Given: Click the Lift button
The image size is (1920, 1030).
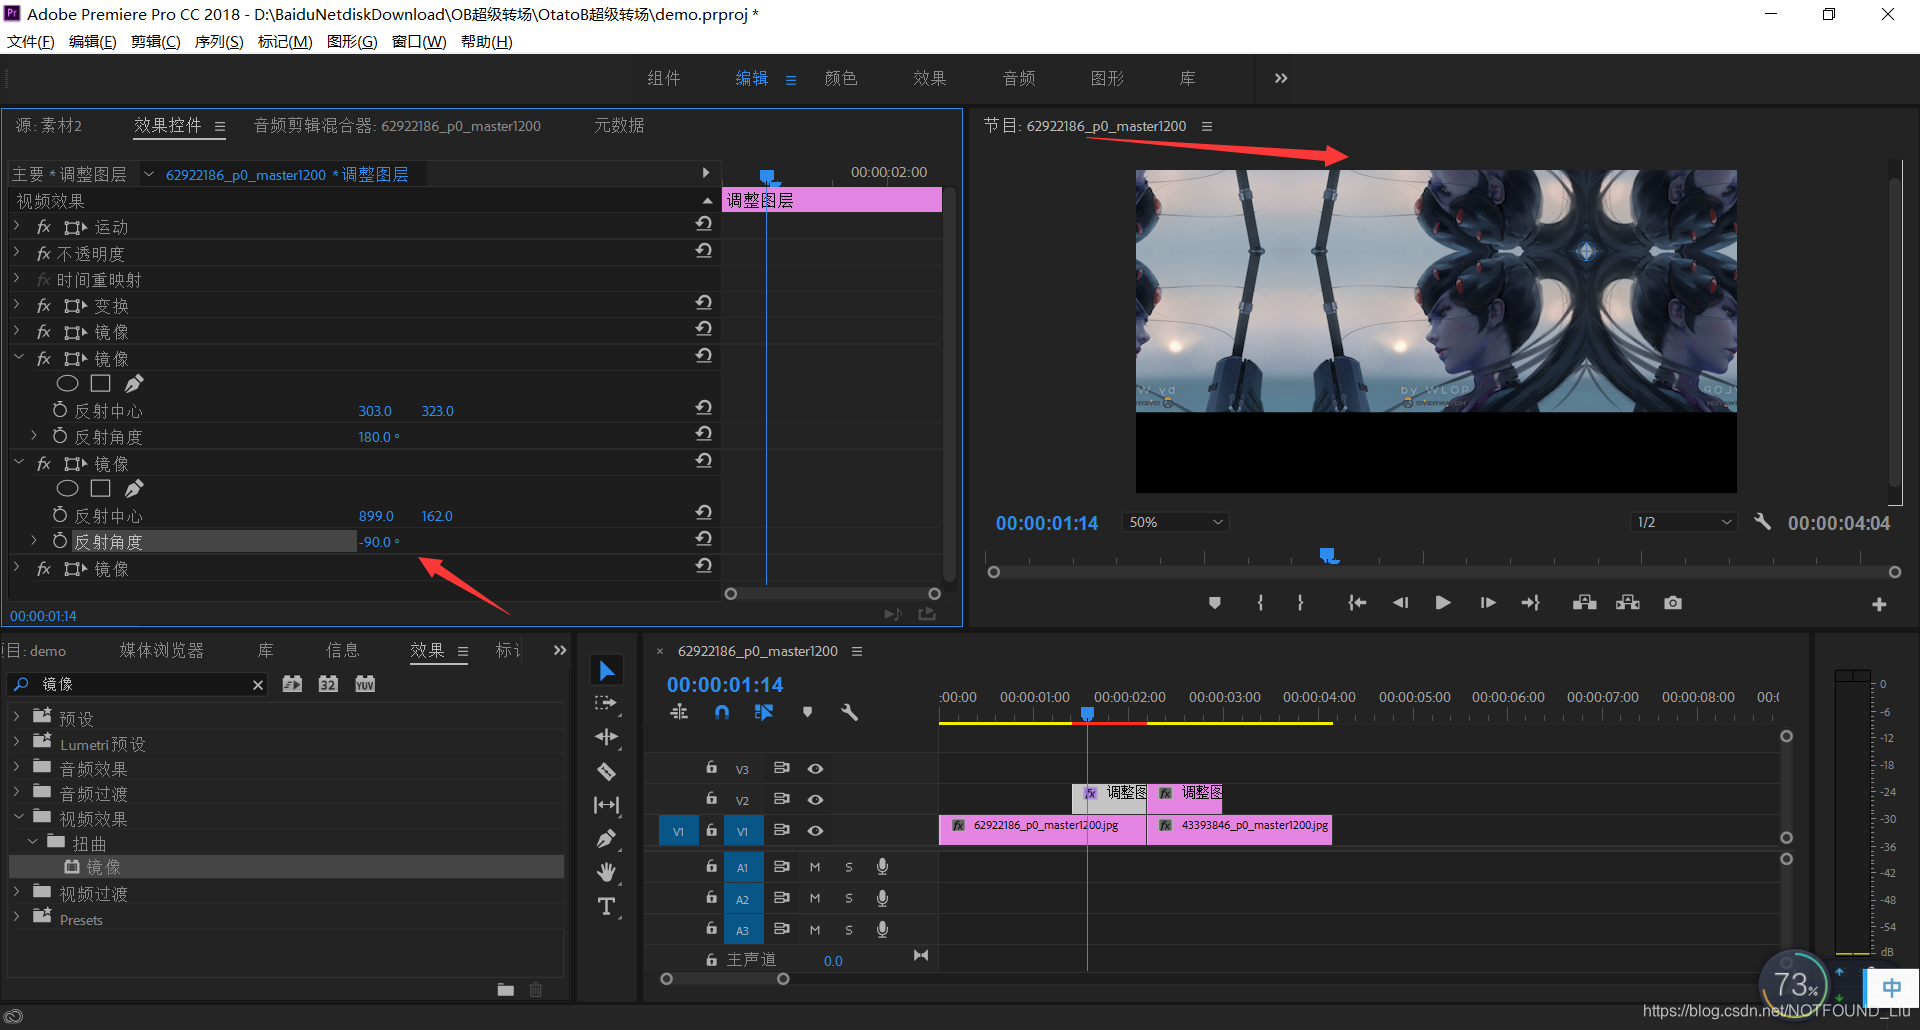Looking at the screenshot, I should (1584, 603).
